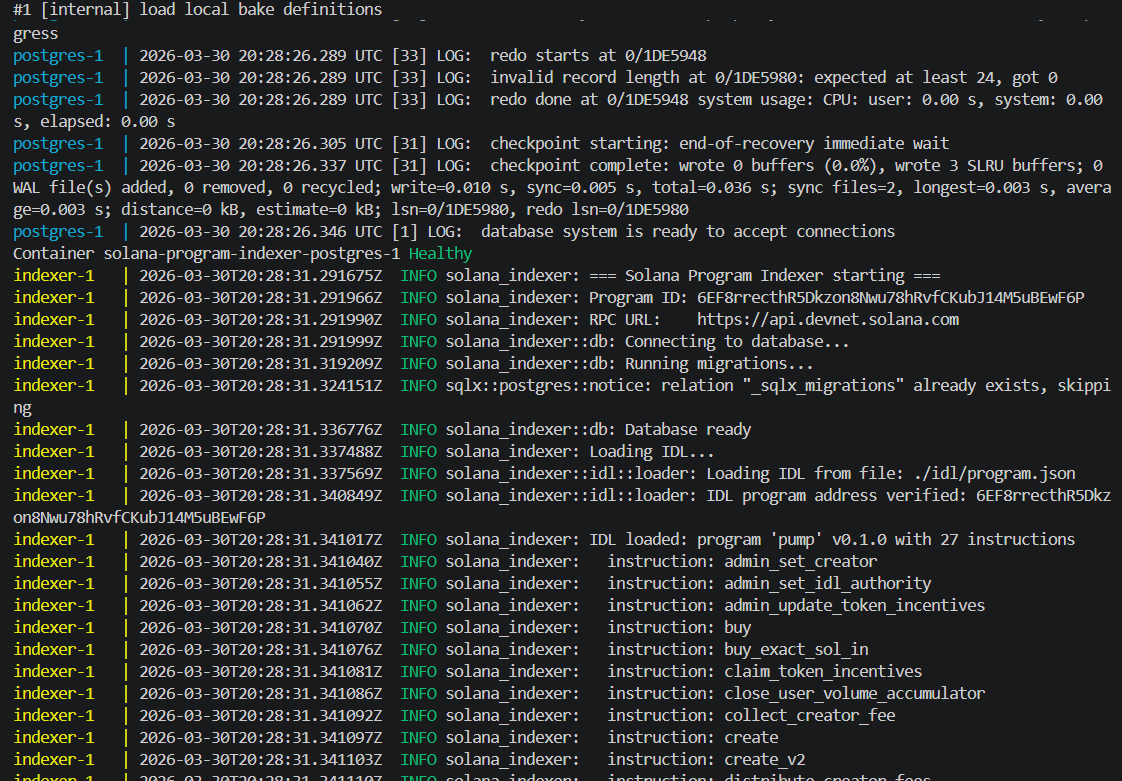Select instruction name close_user_volume_accumulator

pyautogui.click(x=854, y=694)
